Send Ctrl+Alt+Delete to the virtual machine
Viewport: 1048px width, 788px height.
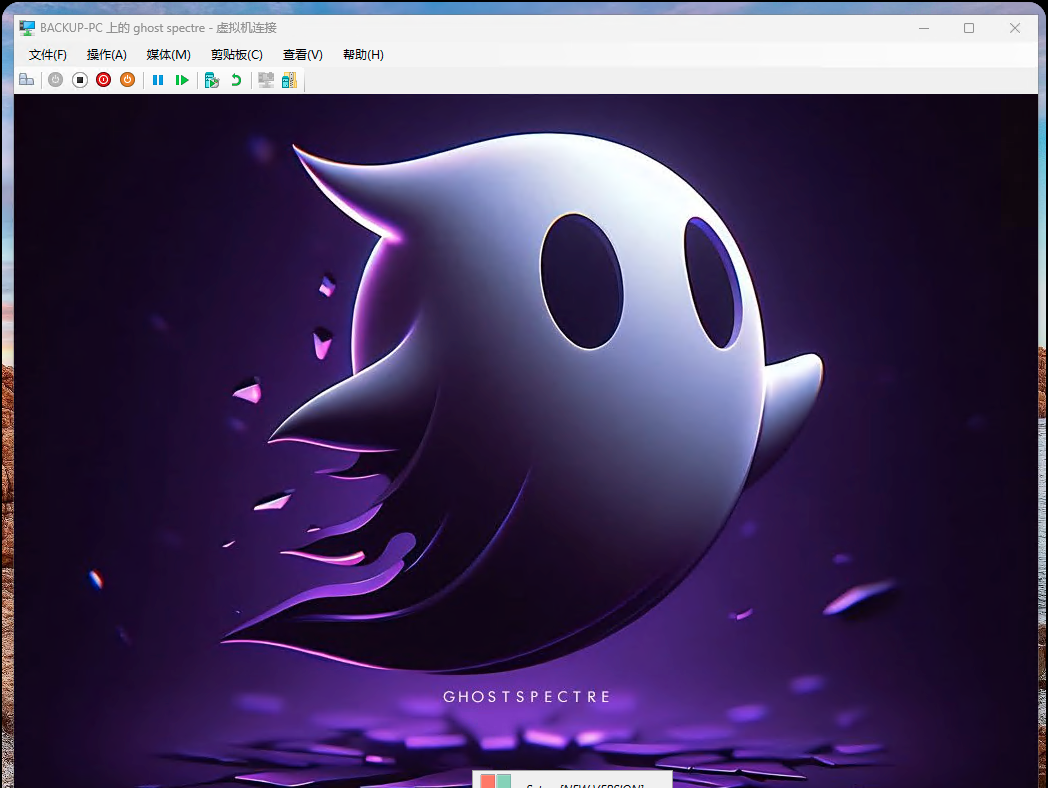click(x=26, y=80)
